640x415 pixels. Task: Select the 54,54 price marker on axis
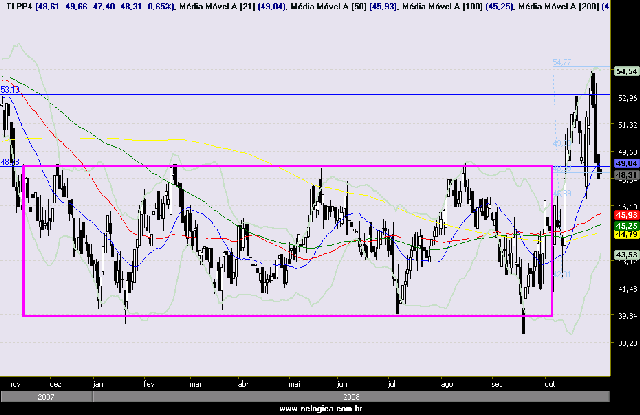626,72
